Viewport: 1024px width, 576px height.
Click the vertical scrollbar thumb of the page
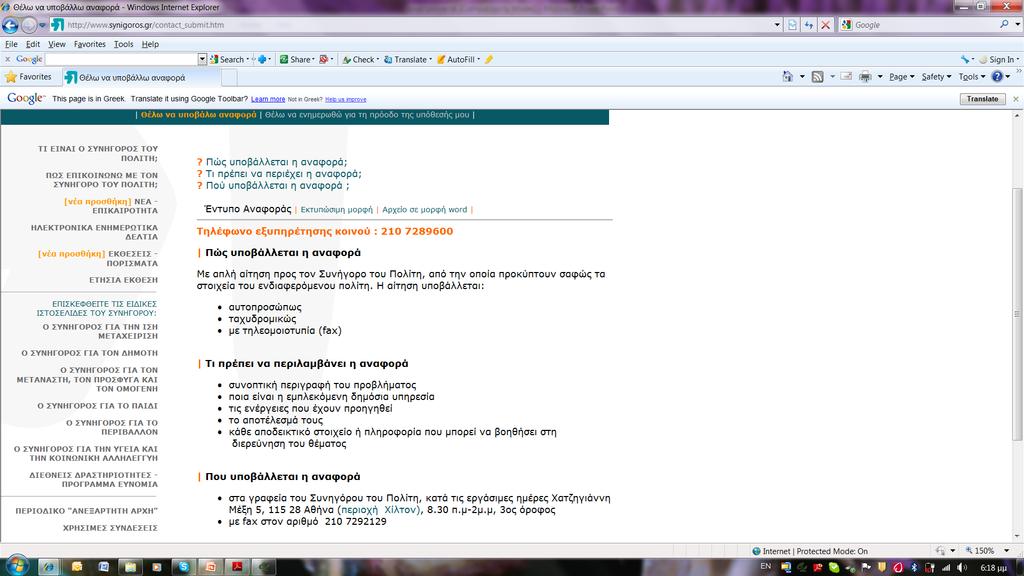[x=1017, y=313]
